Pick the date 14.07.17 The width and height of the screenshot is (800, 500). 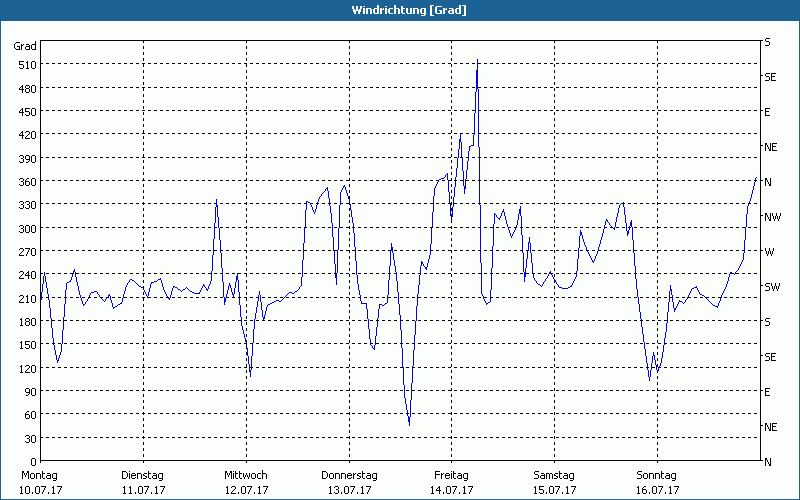[x=452, y=490]
